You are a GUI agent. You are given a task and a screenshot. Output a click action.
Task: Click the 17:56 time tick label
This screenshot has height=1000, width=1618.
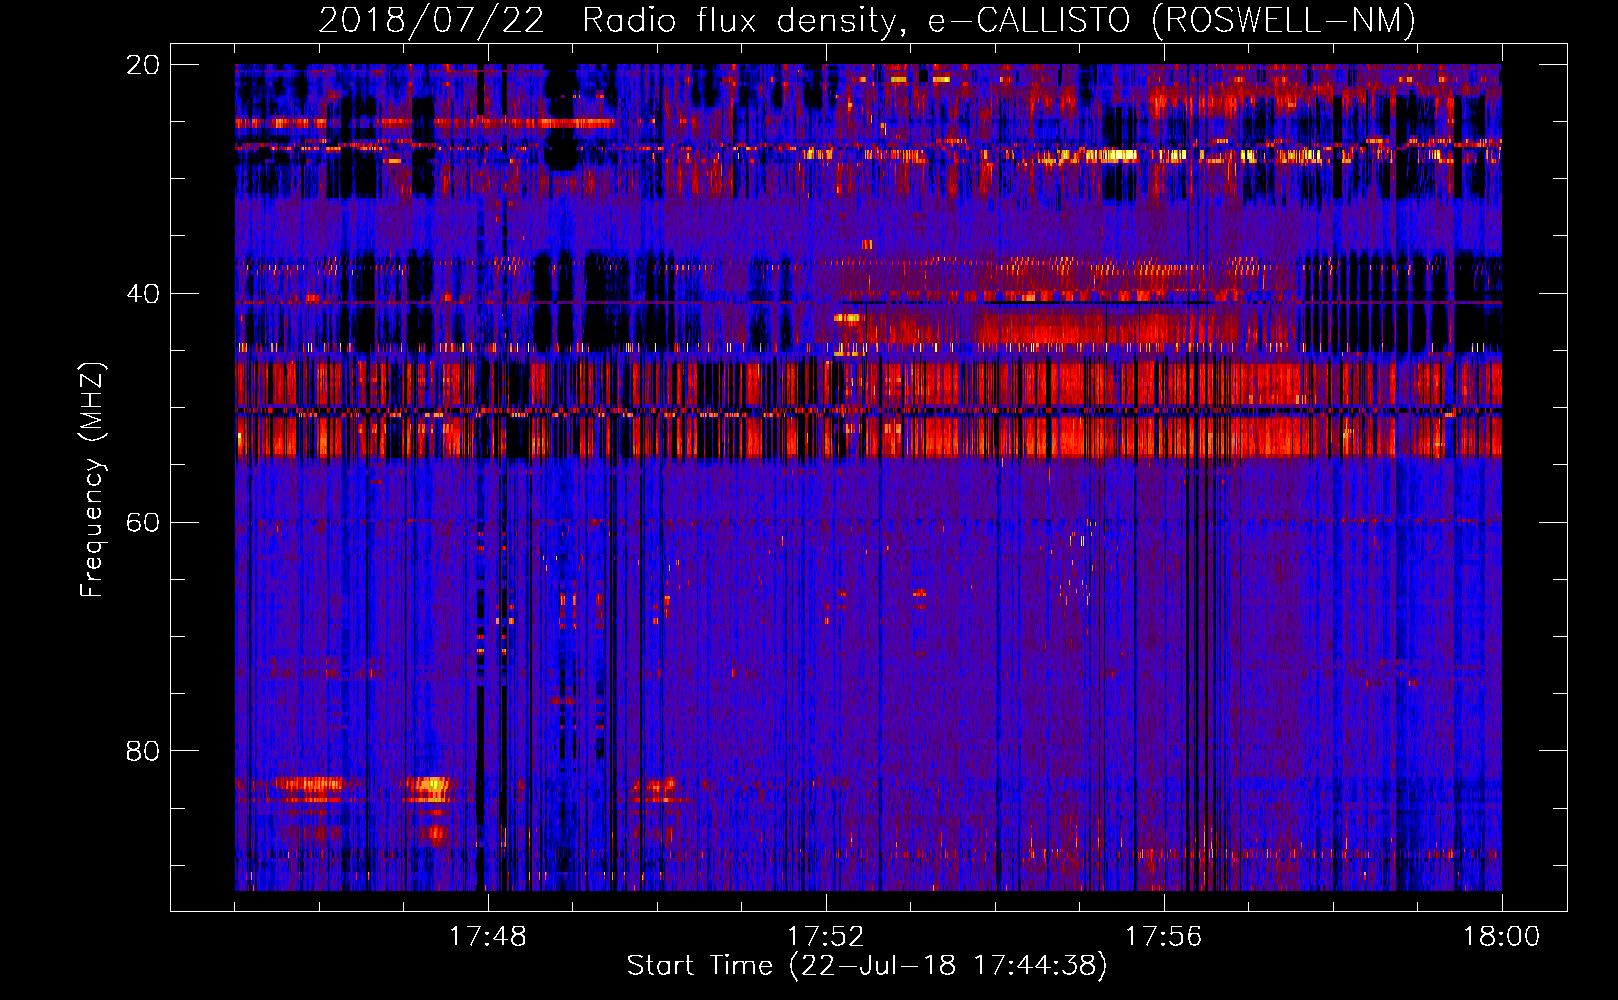(x=1163, y=937)
